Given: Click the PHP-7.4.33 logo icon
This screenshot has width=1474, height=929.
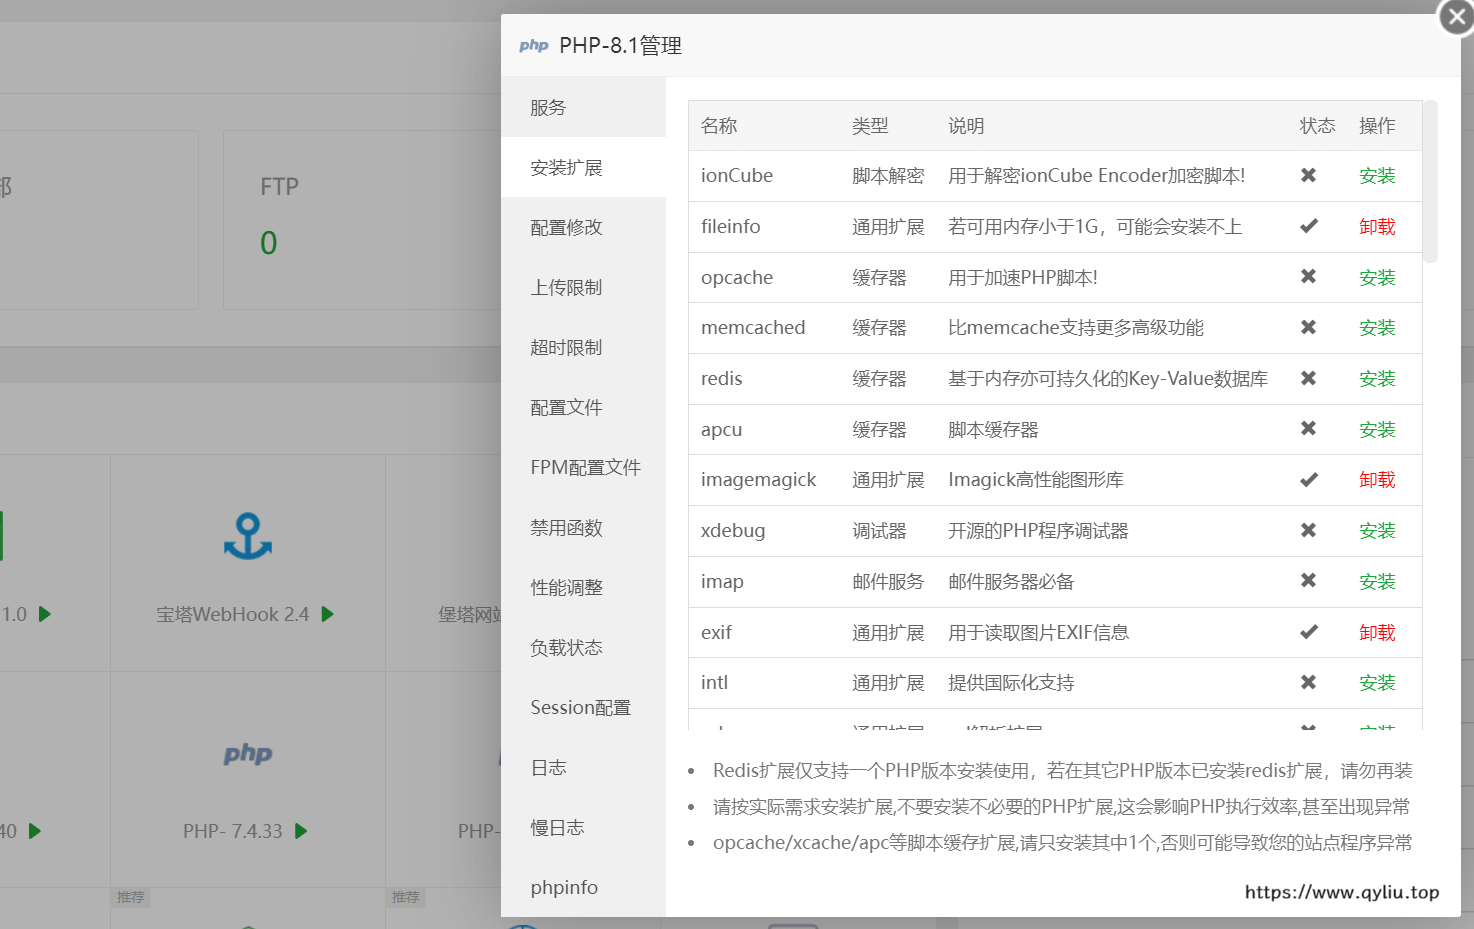Looking at the screenshot, I should 248,754.
